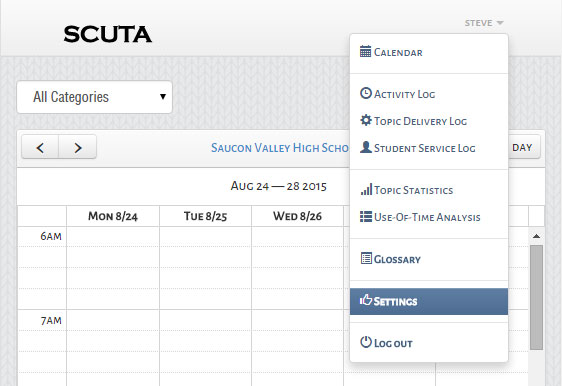Click the SCUTA logo
The height and width of the screenshot is (386, 562).
click(x=108, y=34)
